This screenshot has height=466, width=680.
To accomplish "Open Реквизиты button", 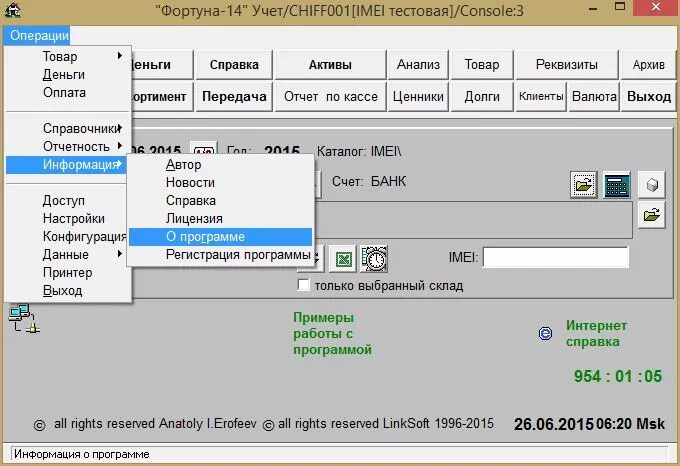I will click(567, 65).
